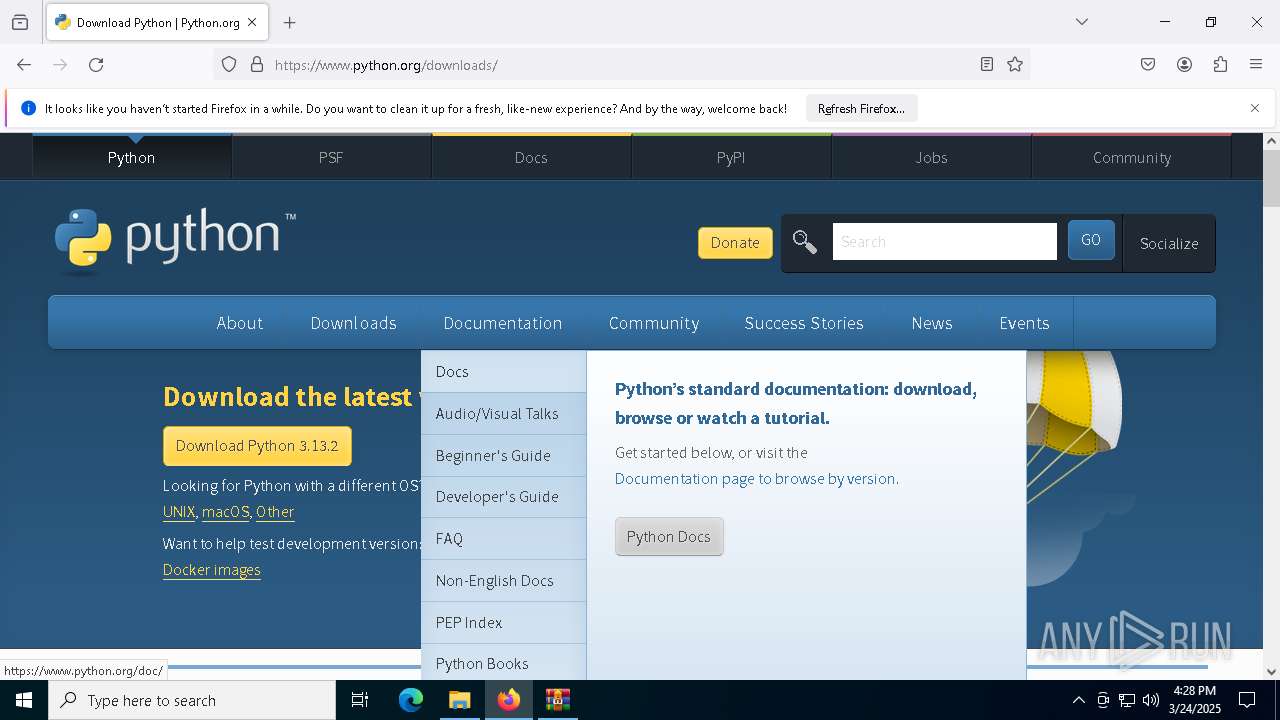The width and height of the screenshot is (1280, 720).
Task: Open the Documentation navigation menu
Action: coord(503,323)
